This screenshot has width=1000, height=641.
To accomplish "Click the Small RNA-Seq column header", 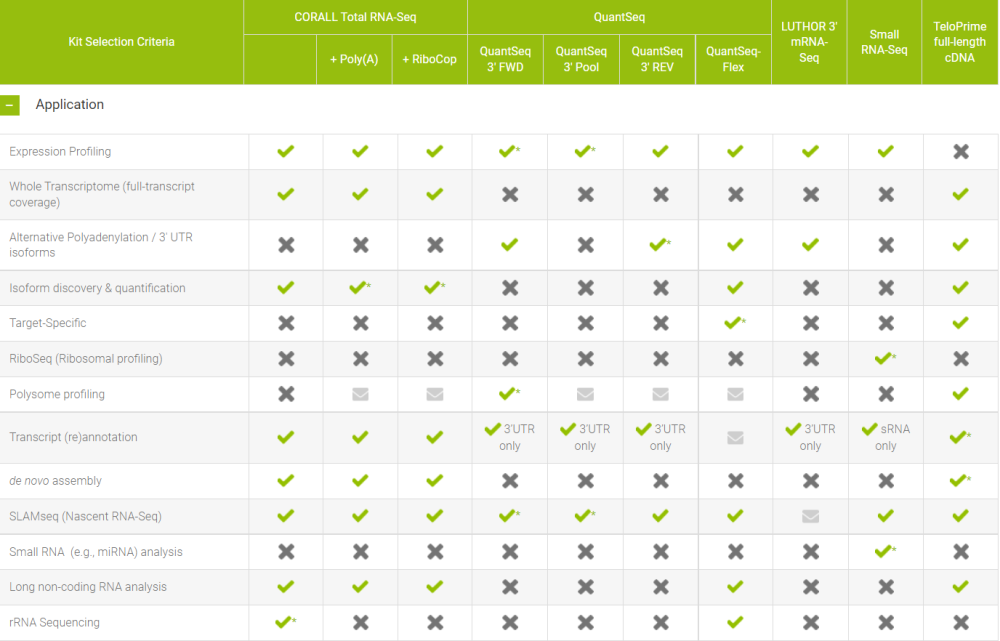I will click(885, 42).
